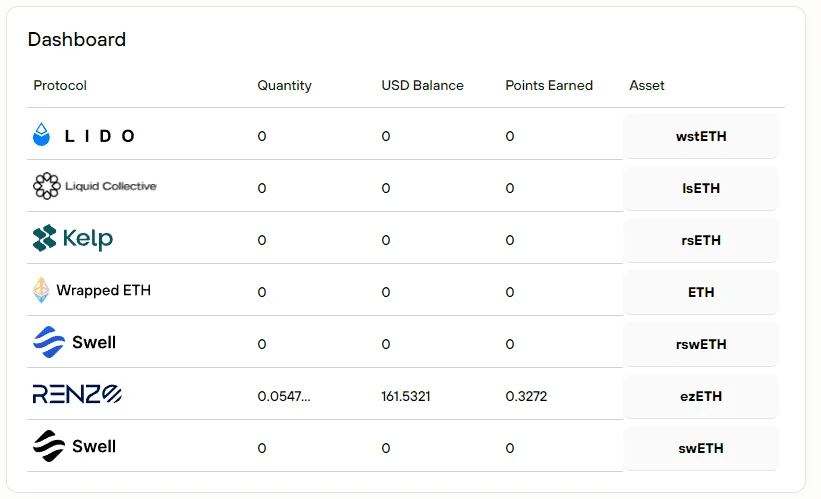Viewport: 821px width, 499px height.
Task: Click the Kelp row USD balance value
Action: point(386,240)
